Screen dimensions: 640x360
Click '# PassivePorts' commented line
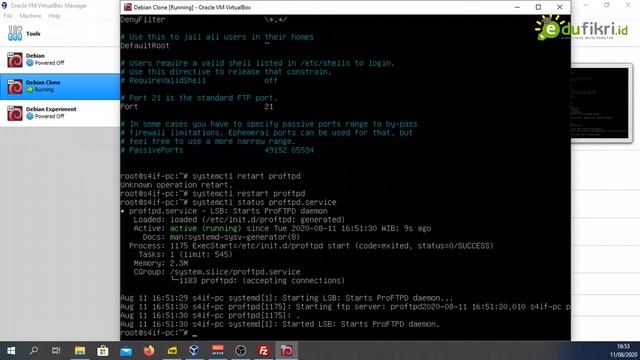217,150
